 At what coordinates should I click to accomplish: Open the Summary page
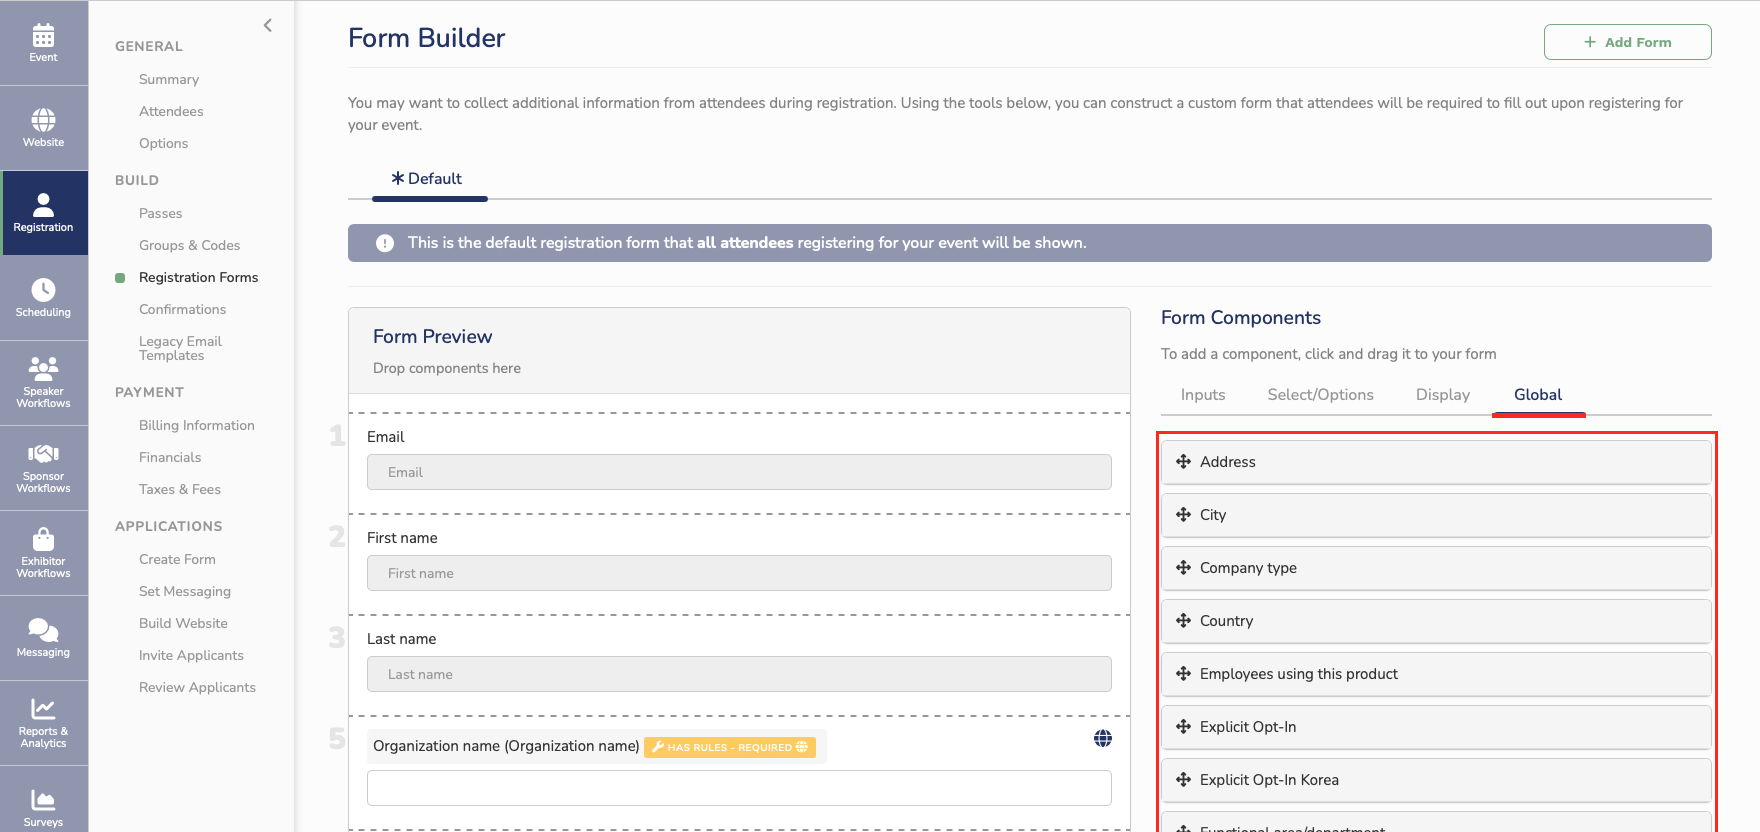(169, 79)
